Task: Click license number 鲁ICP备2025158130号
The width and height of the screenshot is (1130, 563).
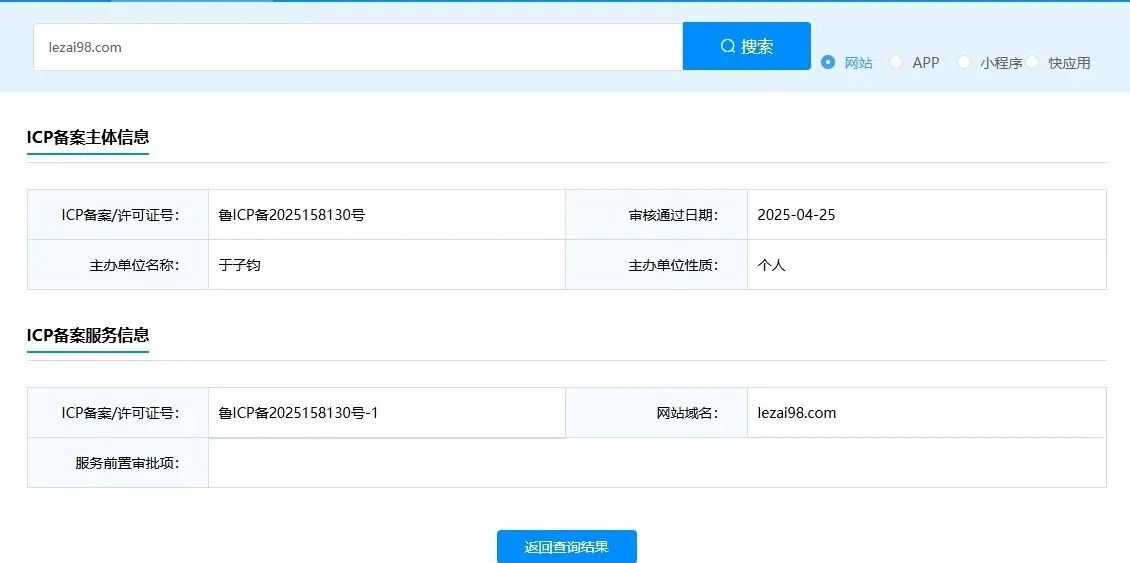Action: coord(292,215)
